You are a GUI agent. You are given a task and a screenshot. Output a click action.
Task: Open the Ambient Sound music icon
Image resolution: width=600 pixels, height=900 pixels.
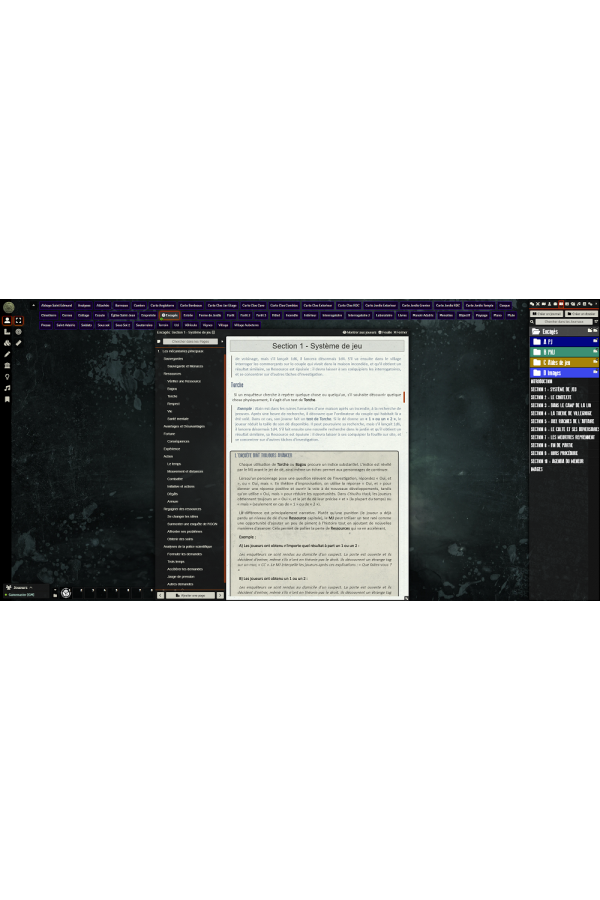7,387
